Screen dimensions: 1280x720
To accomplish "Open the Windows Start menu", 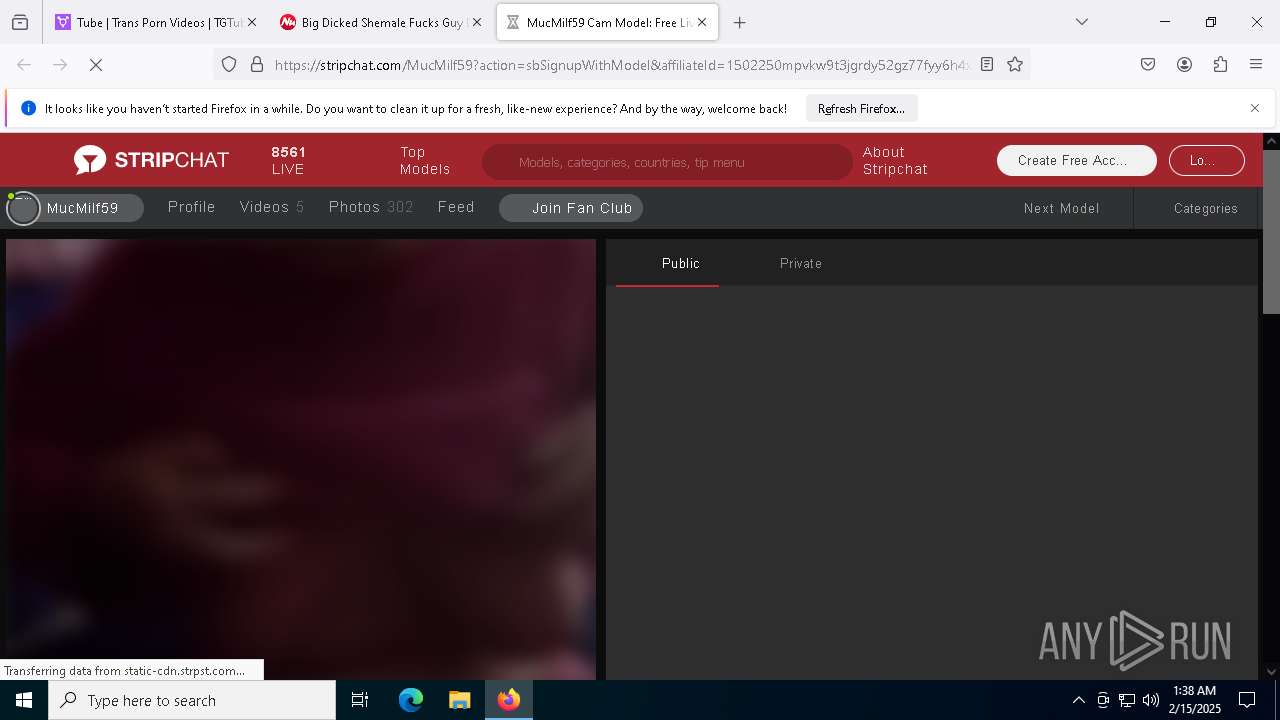I will pos(24,700).
